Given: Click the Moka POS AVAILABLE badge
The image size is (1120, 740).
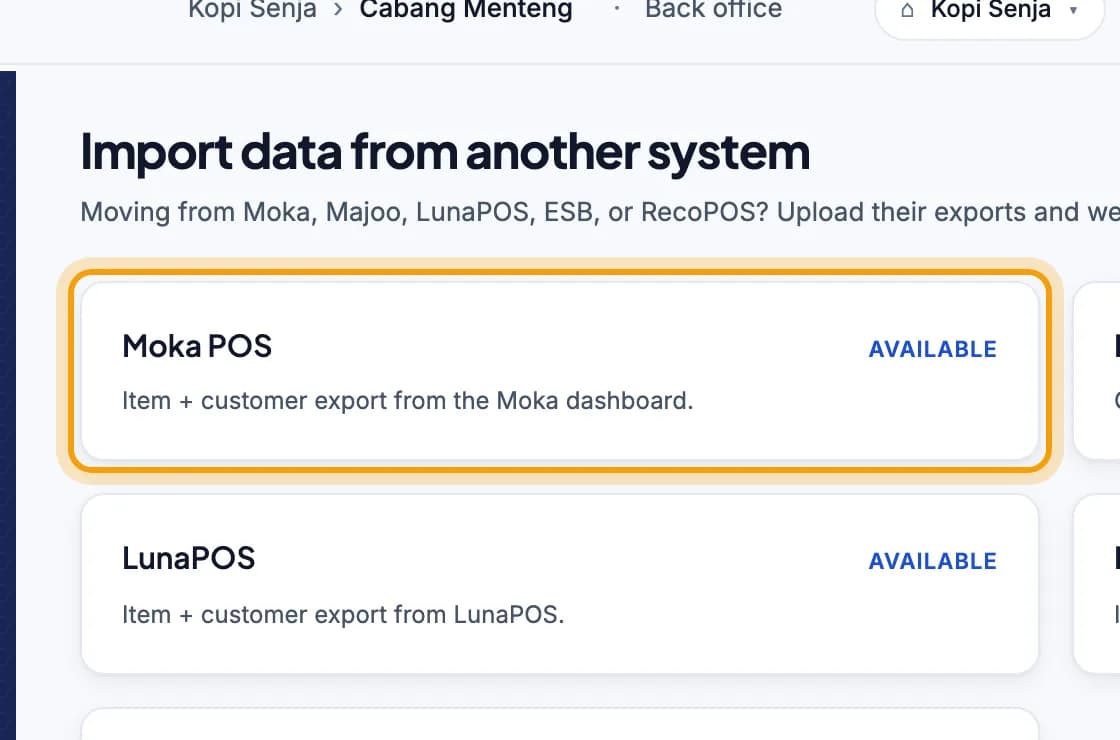Looking at the screenshot, I should click(932, 349).
